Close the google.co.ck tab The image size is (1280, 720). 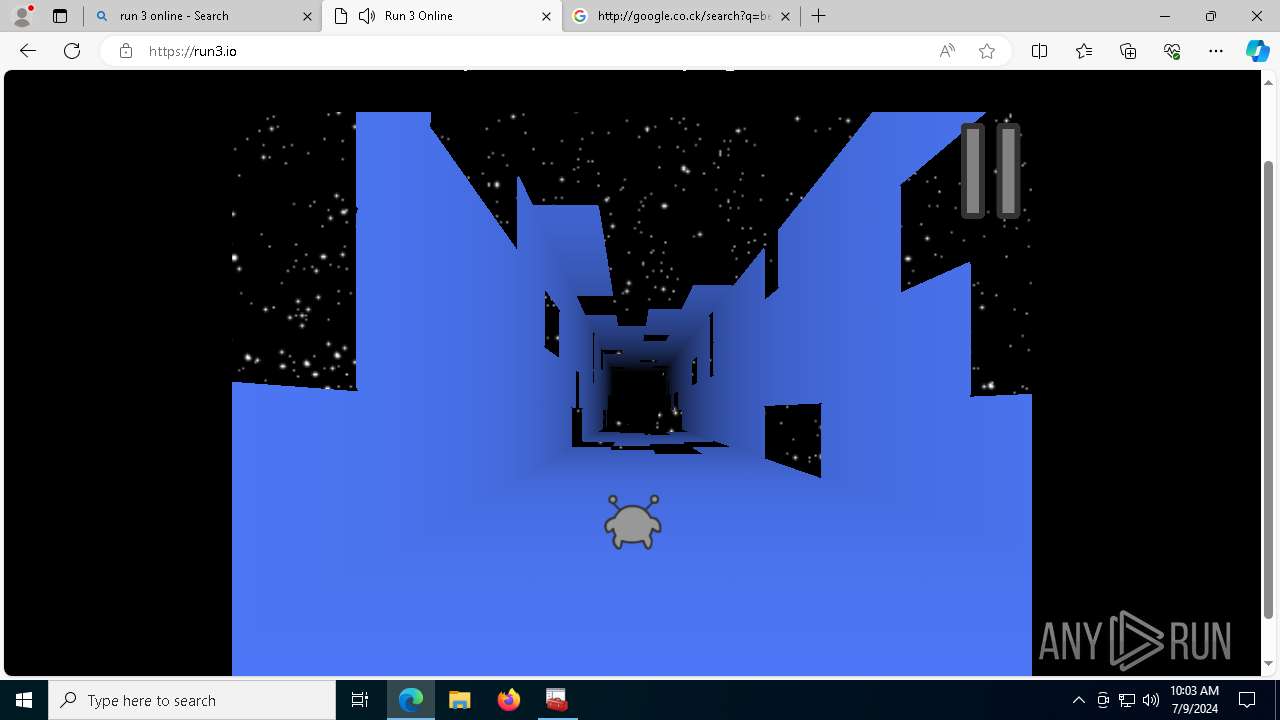tap(785, 16)
